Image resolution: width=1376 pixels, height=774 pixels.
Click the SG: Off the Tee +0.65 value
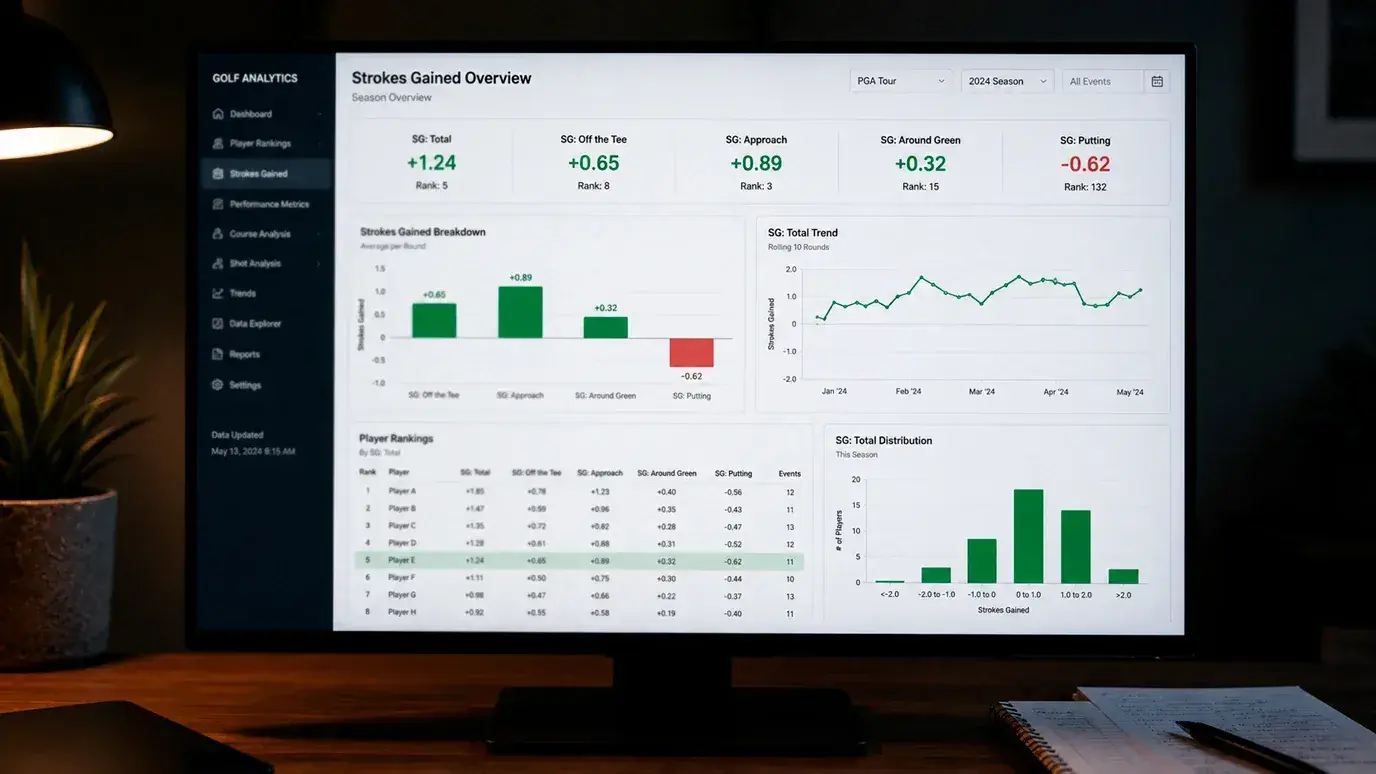click(594, 163)
